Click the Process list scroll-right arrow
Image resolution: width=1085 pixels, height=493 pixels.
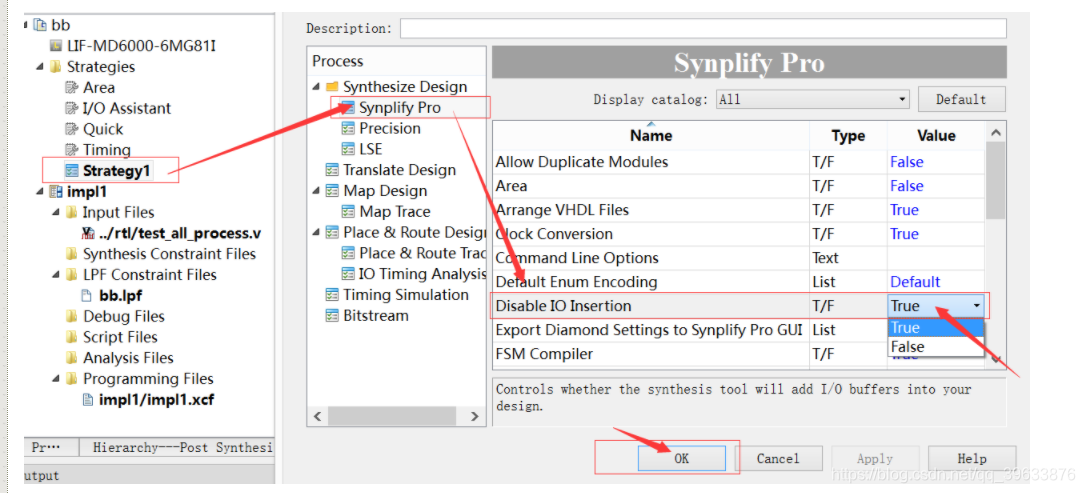[x=474, y=417]
